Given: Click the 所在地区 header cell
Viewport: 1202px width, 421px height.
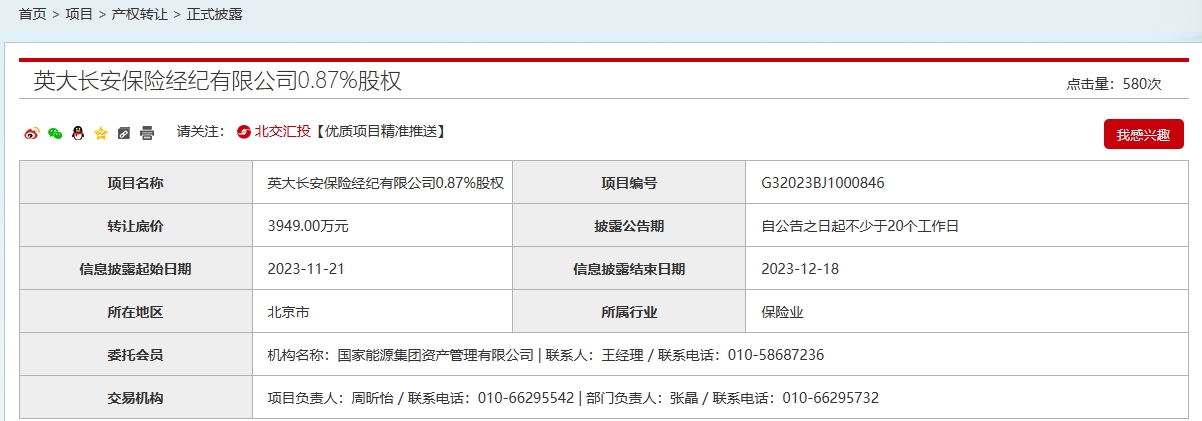Looking at the screenshot, I should coord(136,312).
